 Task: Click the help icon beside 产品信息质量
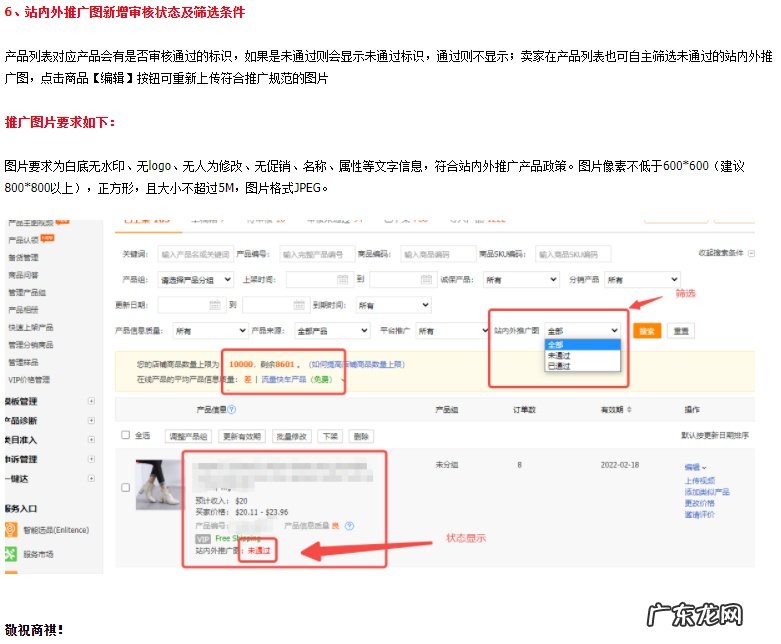350,526
